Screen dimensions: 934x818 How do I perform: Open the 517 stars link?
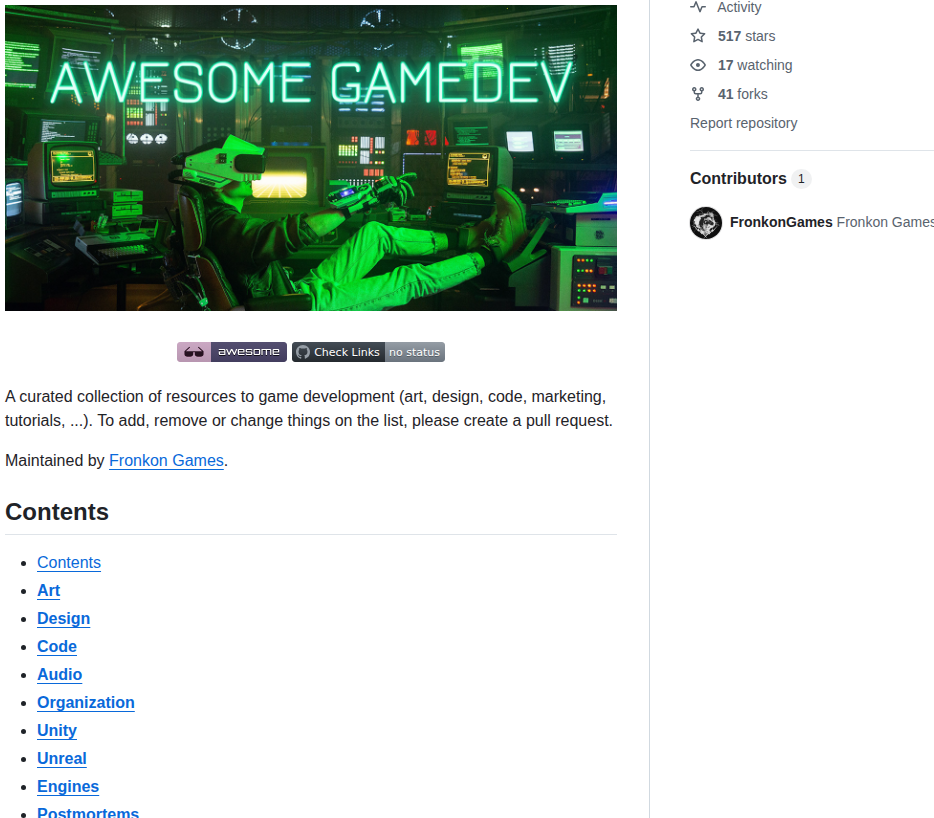click(746, 36)
